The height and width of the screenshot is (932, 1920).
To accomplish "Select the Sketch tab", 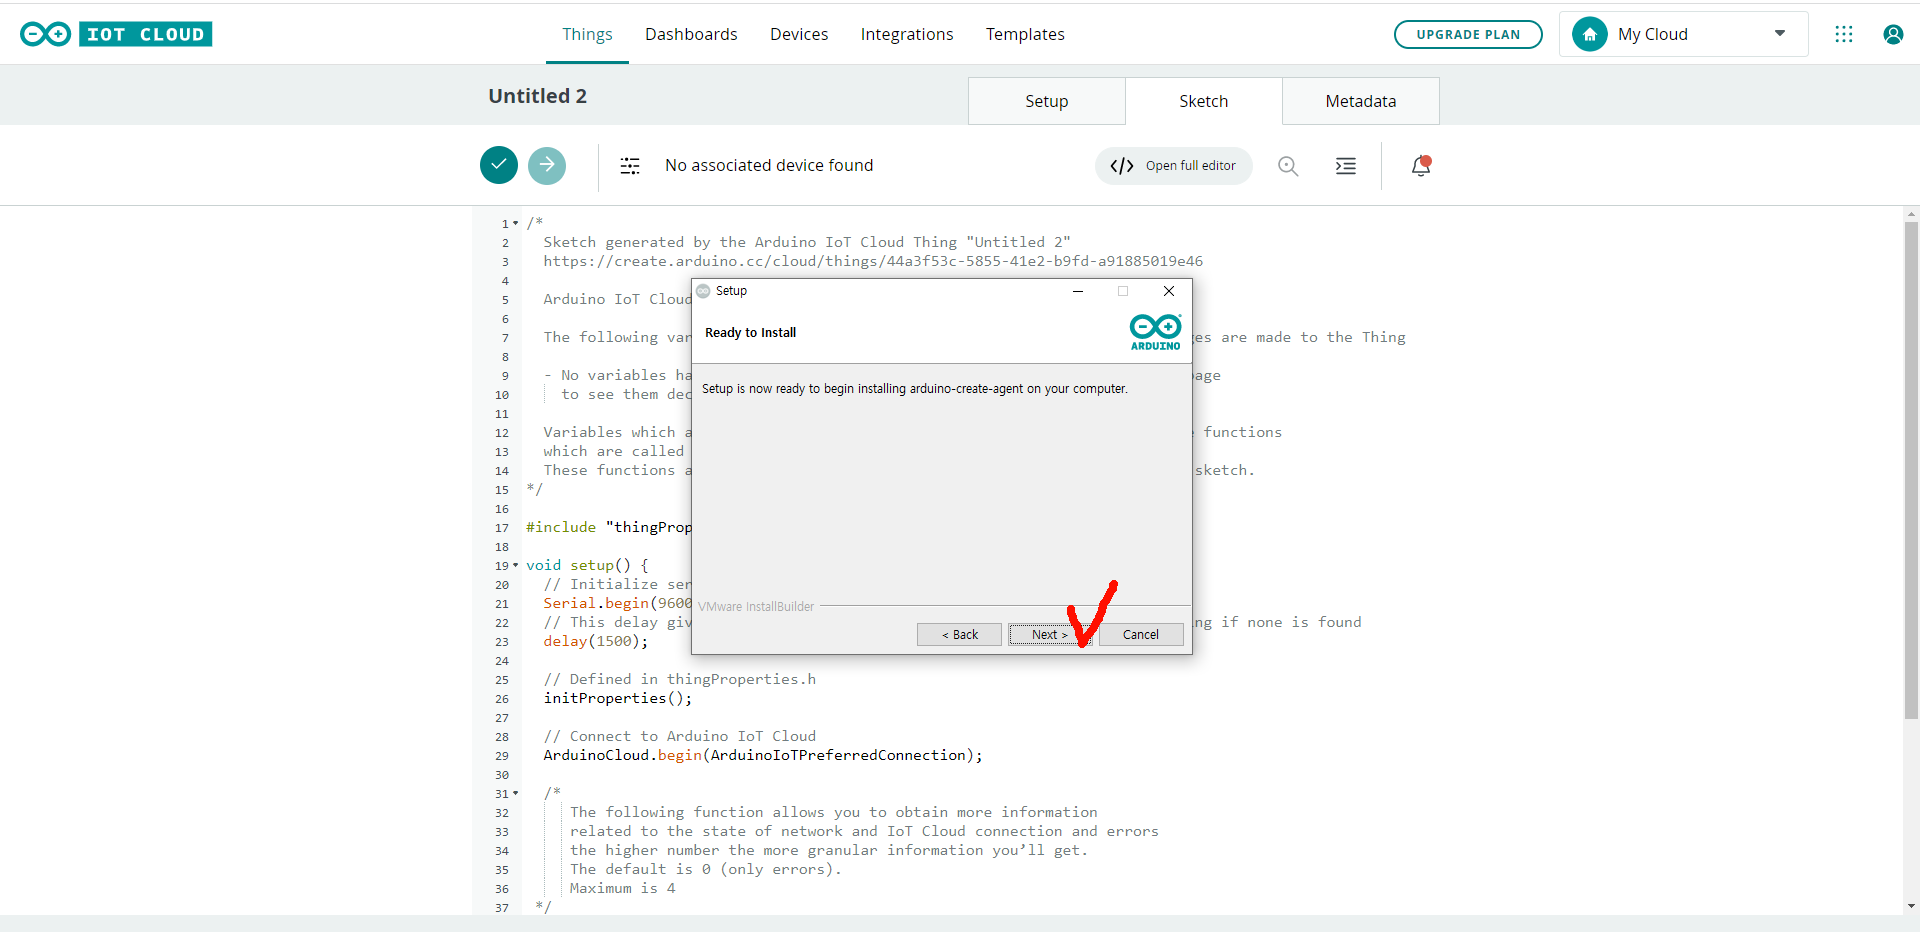I will [1204, 101].
